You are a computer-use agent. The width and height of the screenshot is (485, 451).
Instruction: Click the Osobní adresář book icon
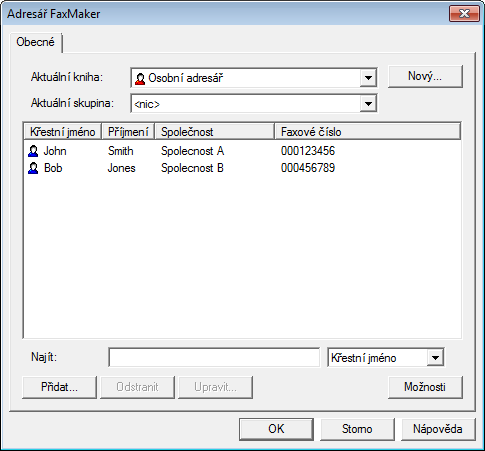(140, 78)
